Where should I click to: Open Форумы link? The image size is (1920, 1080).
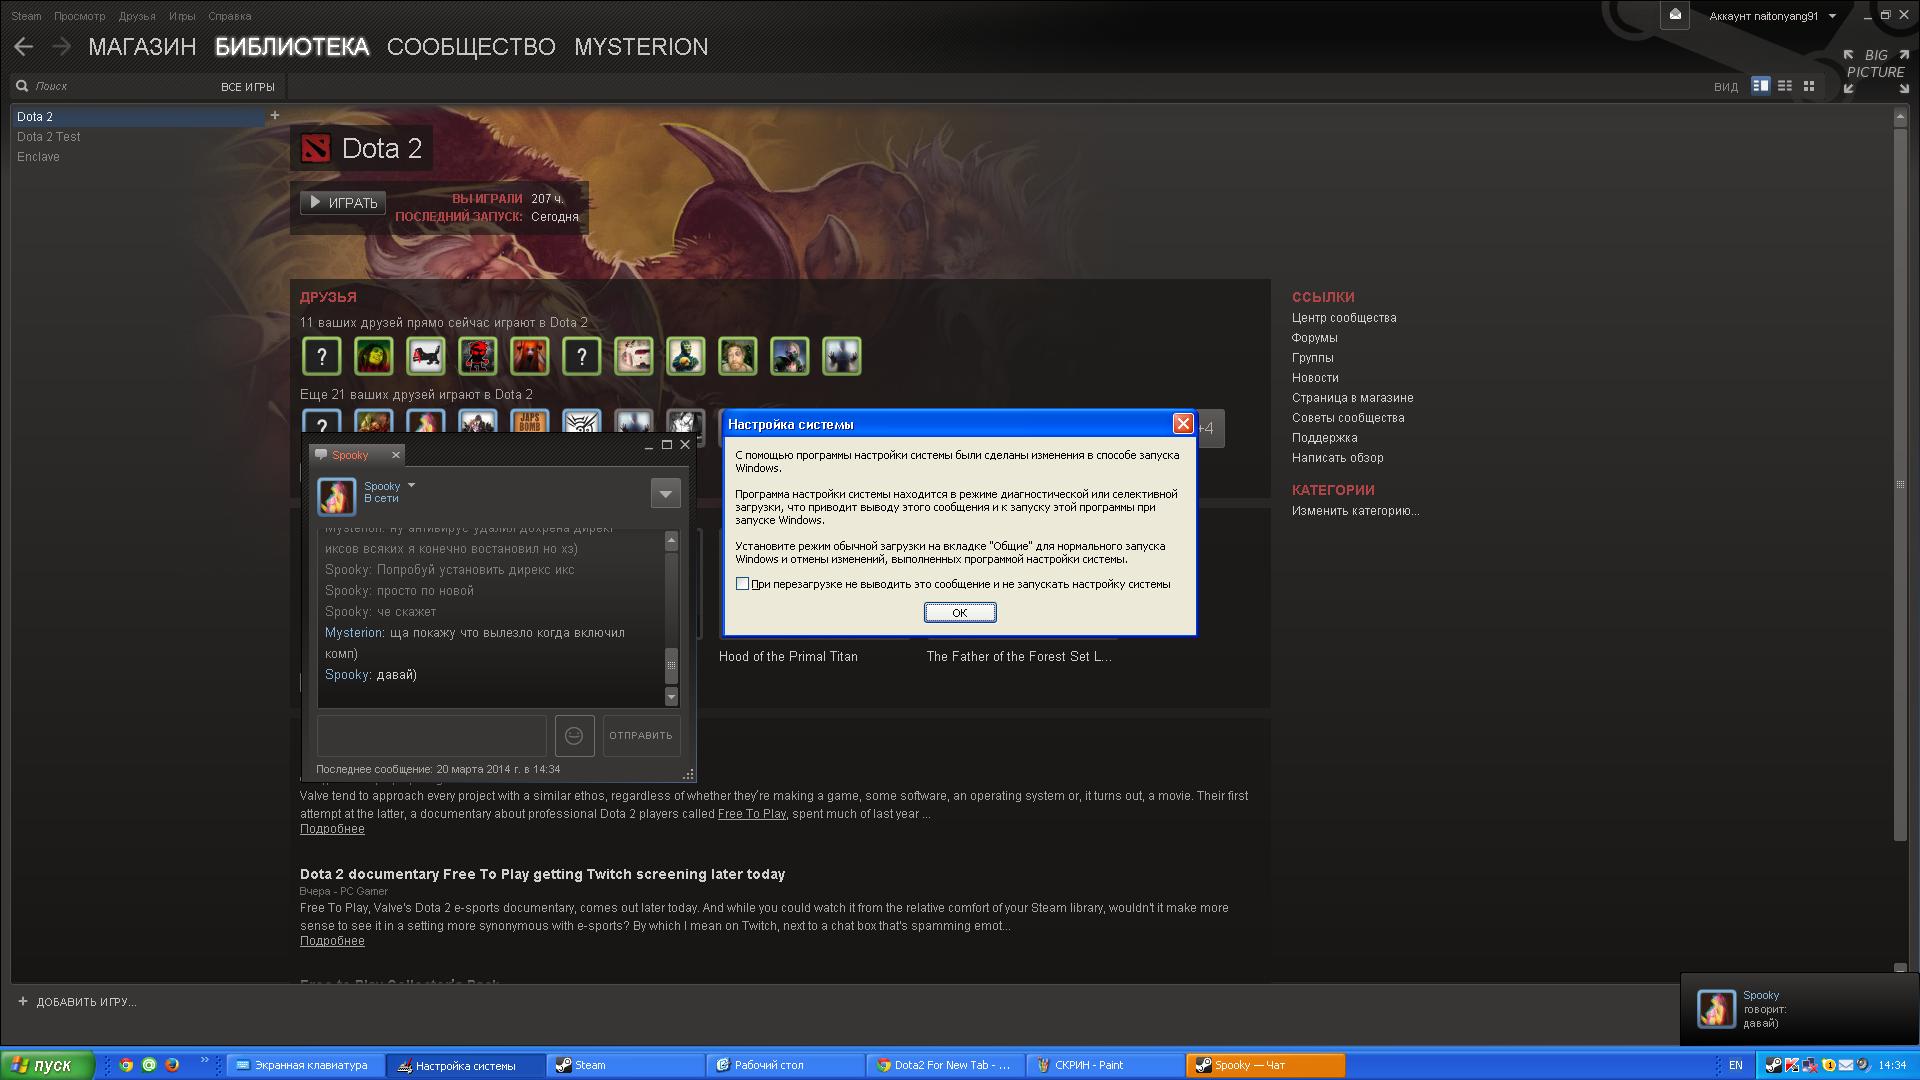pyautogui.click(x=1314, y=338)
